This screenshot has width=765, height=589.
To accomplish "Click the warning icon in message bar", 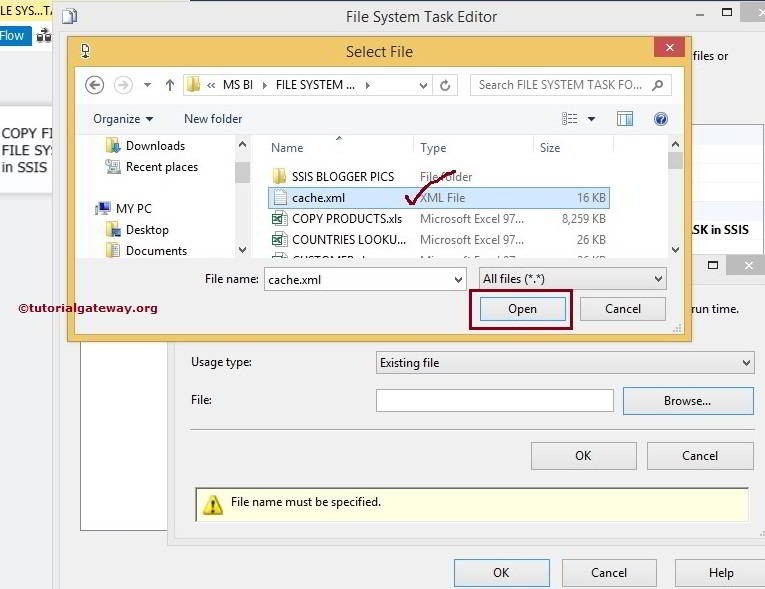I will point(213,504).
